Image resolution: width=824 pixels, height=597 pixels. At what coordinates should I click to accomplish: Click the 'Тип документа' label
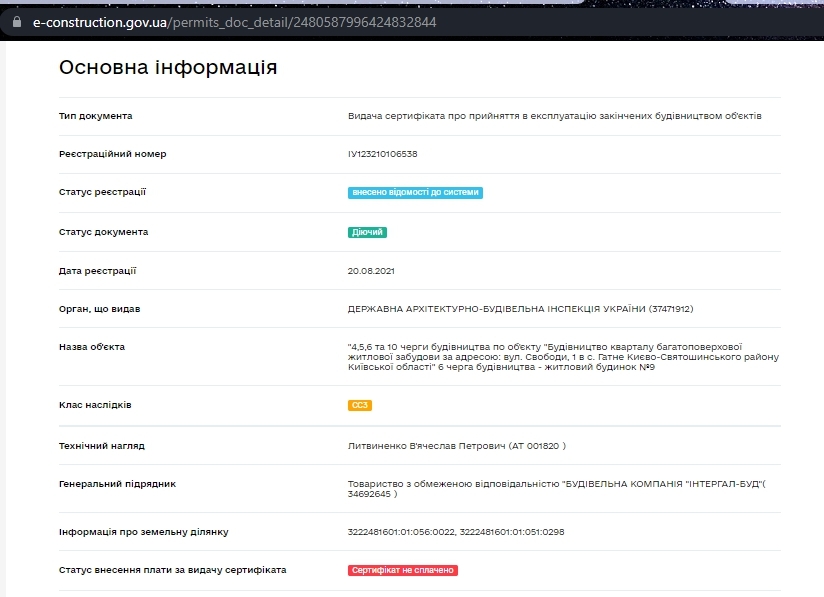(x=96, y=116)
